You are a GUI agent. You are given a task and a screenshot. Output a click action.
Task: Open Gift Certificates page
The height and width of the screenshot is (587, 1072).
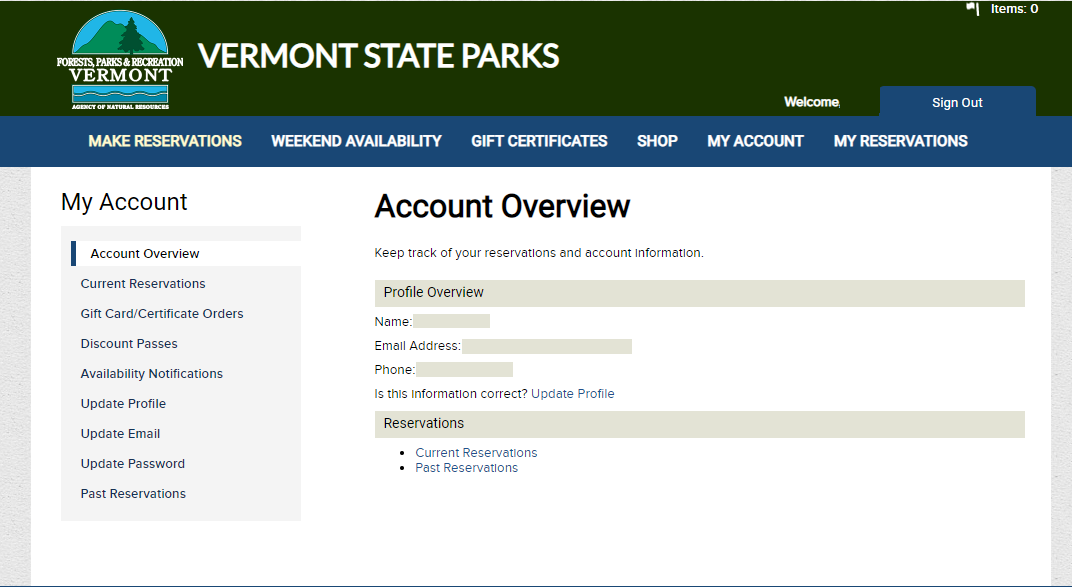539,141
